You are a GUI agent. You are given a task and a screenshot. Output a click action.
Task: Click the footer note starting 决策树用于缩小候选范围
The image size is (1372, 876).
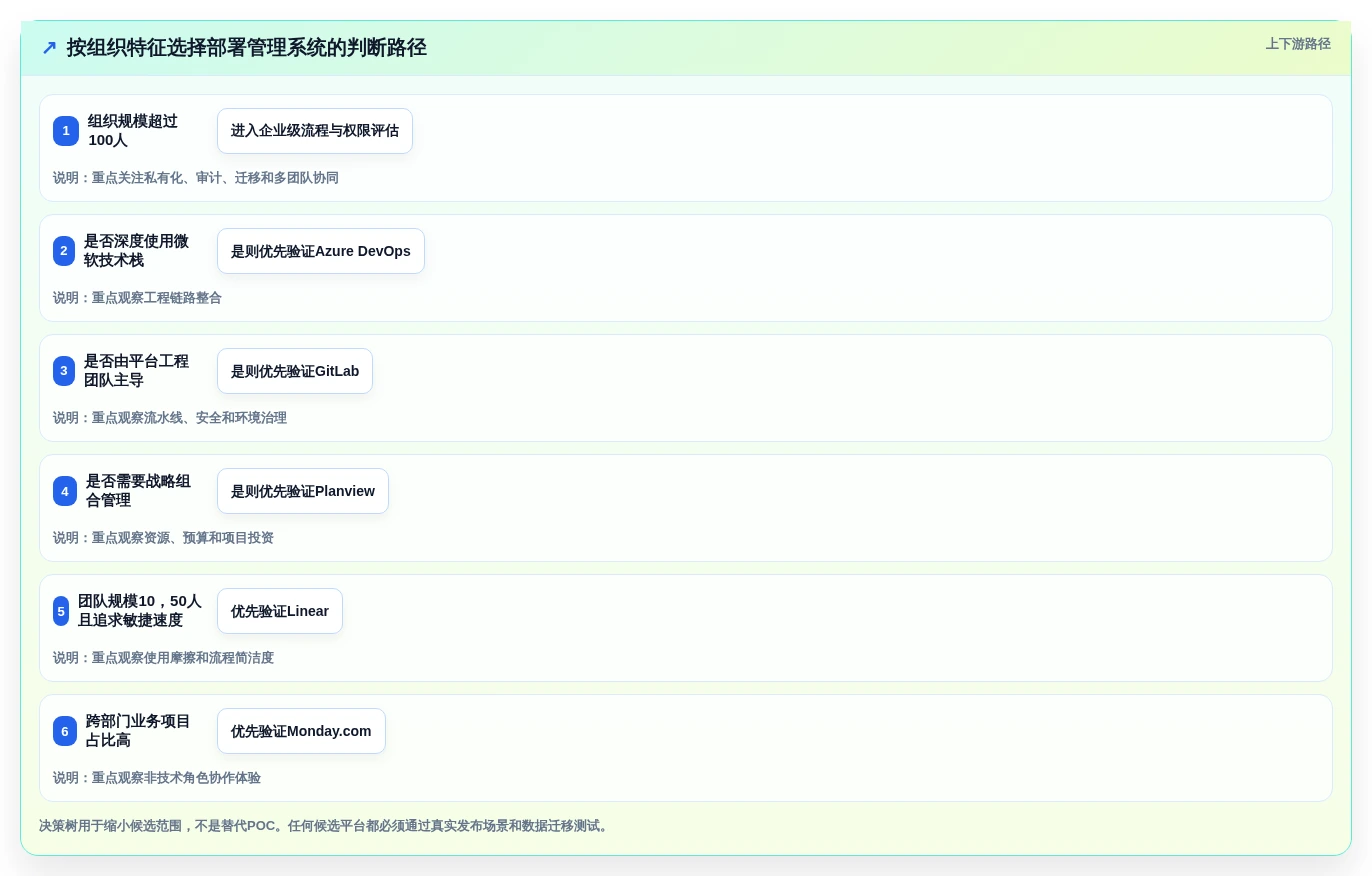326,826
